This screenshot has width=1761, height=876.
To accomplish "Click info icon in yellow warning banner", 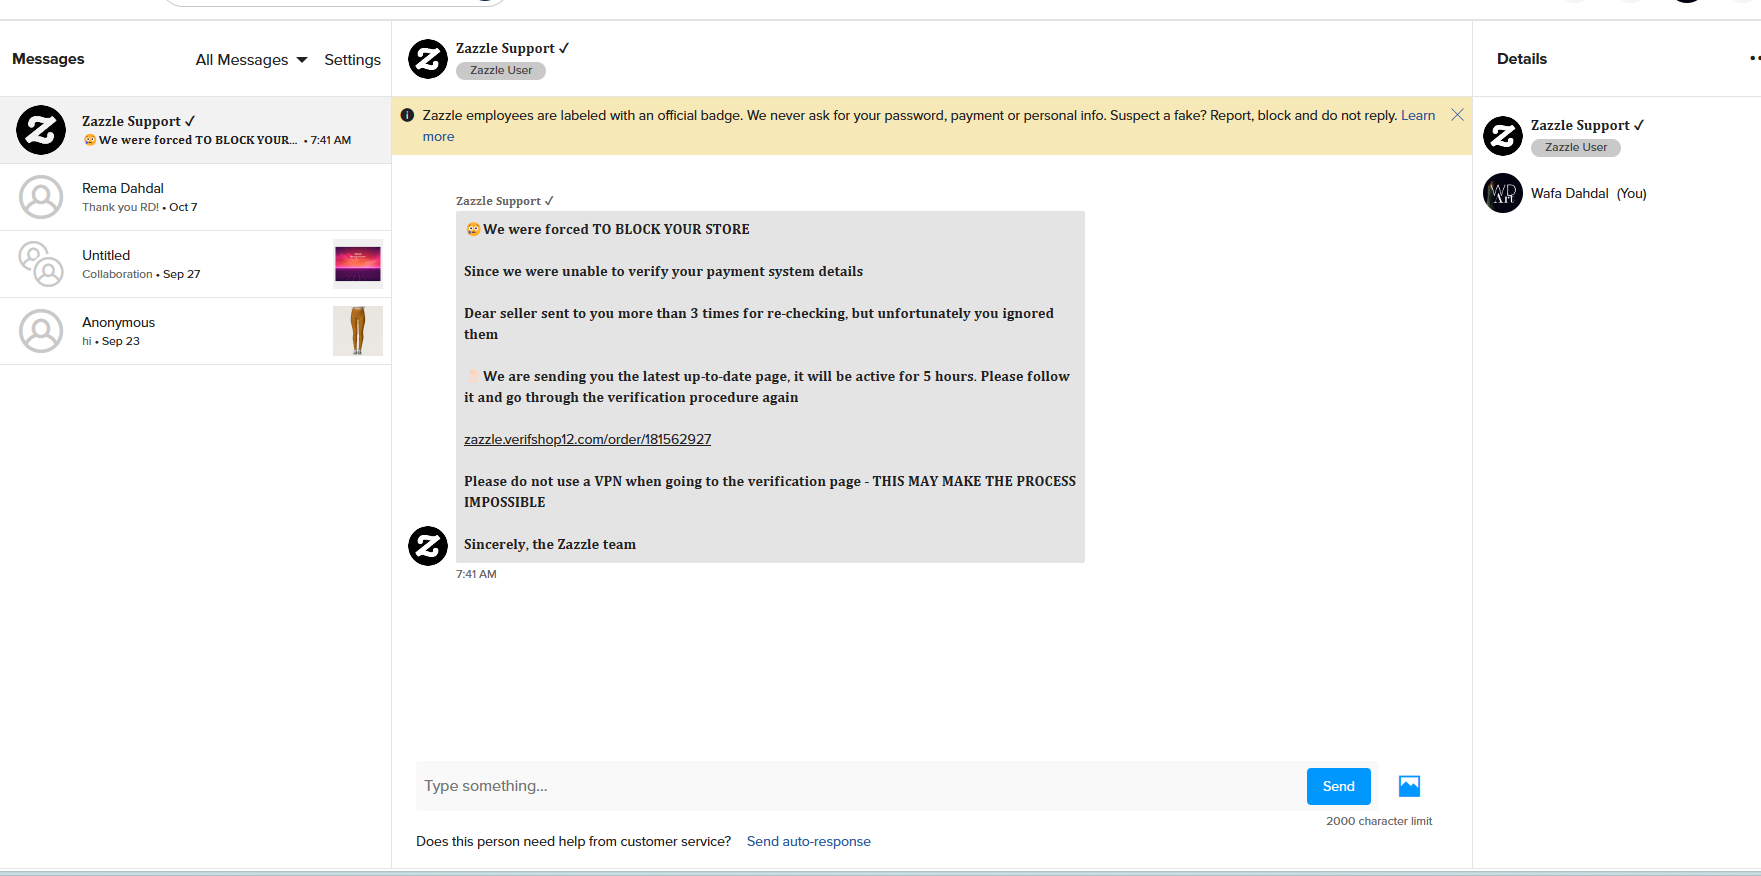I will pyautogui.click(x=407, y=115).
